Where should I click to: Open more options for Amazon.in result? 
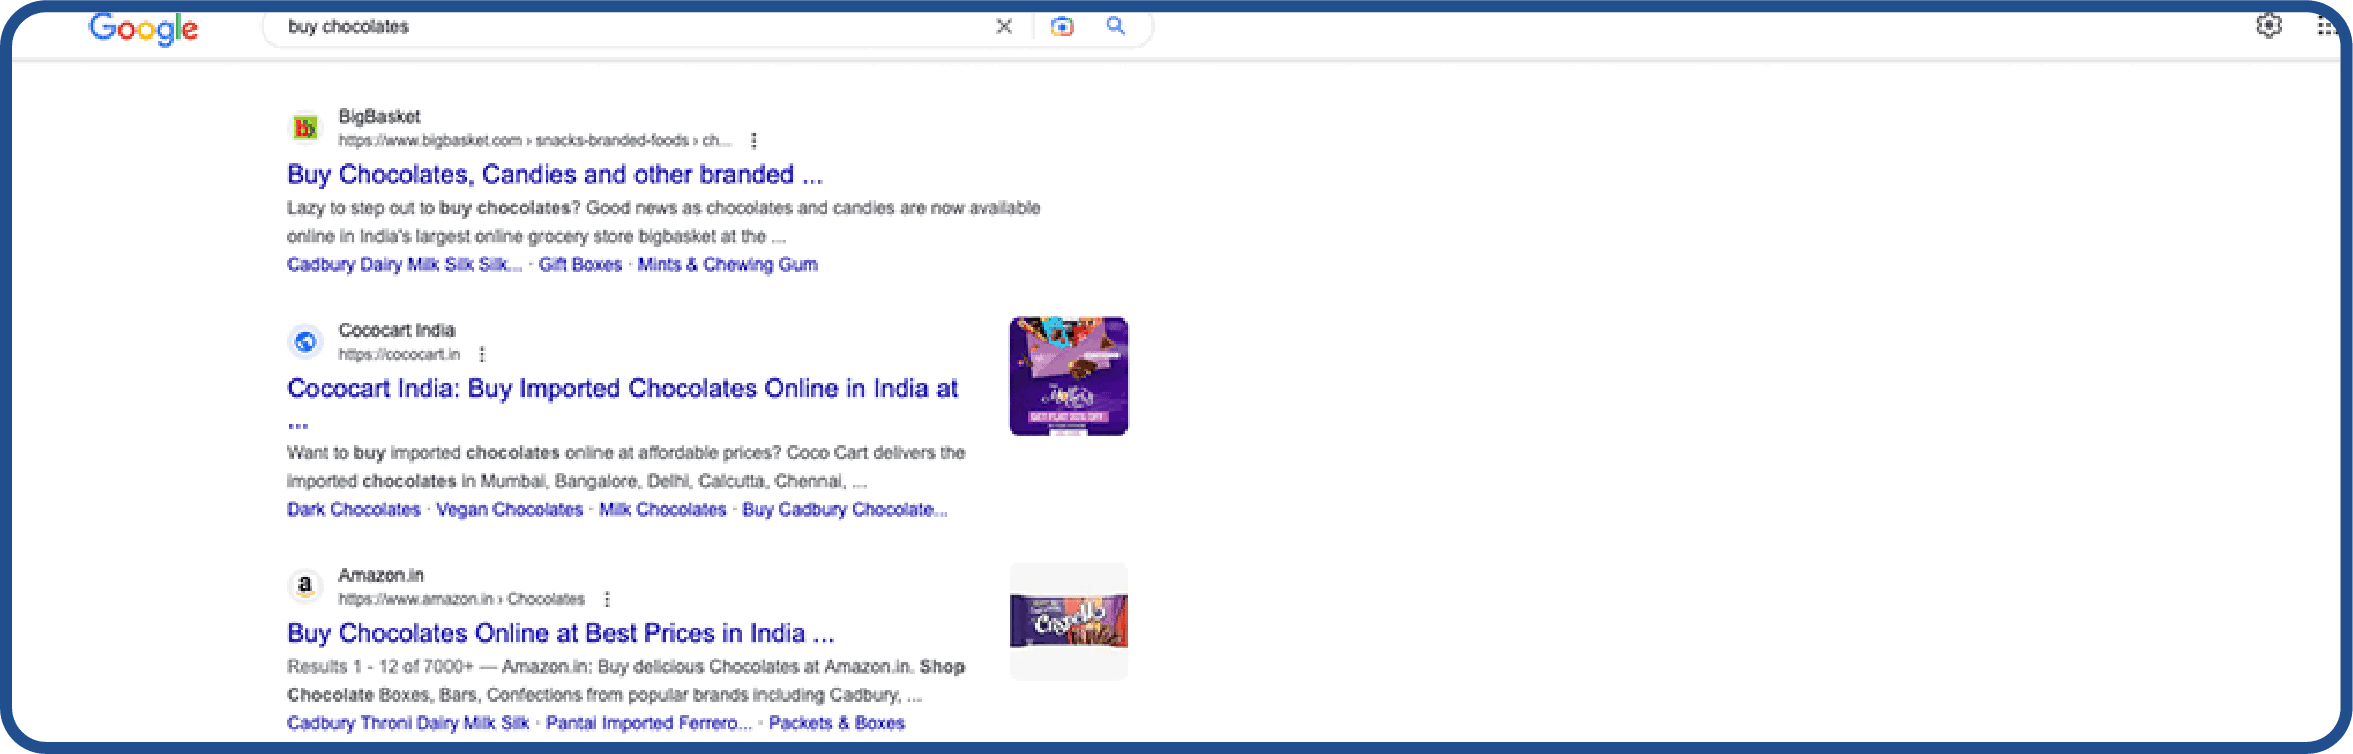[x=607, y=599]
